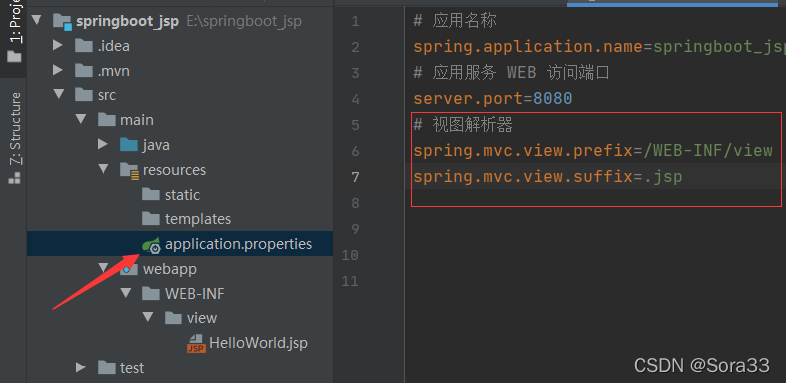Image resolution: width=786 pixels, height=383 pixels.
Task: Click the Project tool window folder icon
Action: click(x=15, y=57)
